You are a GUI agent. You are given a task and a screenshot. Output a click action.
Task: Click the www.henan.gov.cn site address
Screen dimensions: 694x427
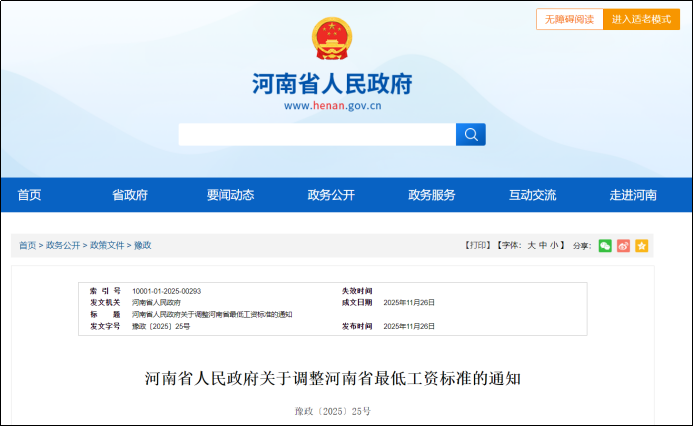coord(332,105)
